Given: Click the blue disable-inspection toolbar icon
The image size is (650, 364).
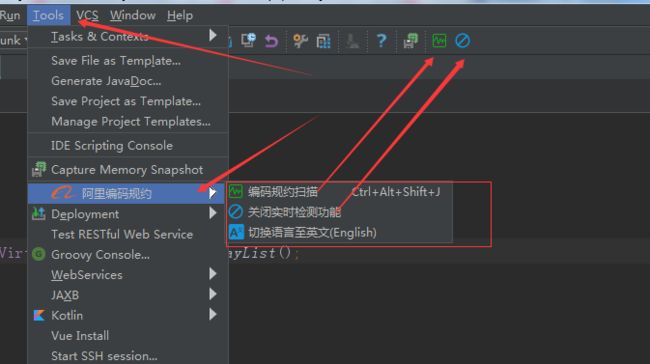Looking at the screenshot, I should pos(462,41).
